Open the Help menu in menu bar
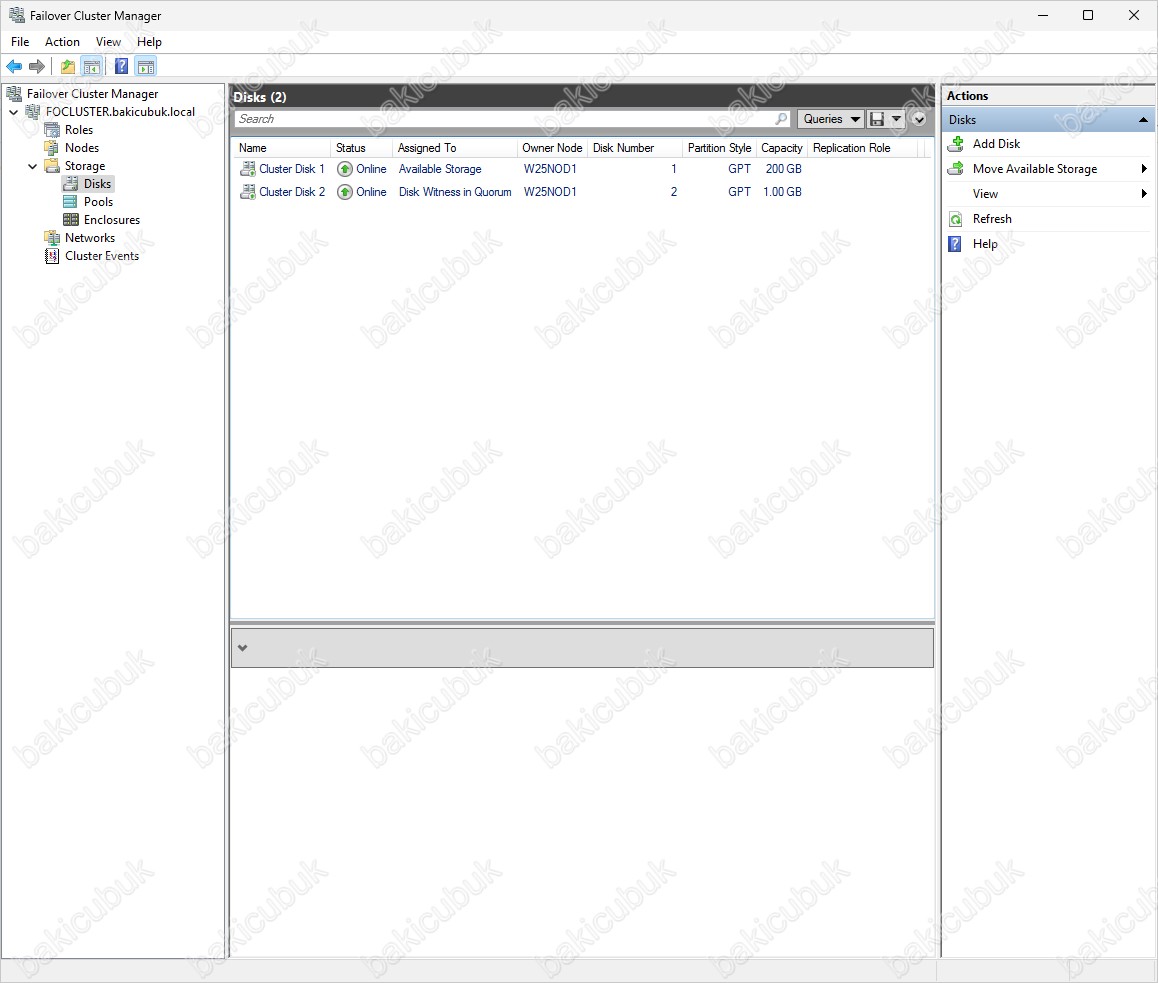 (149, 42)
